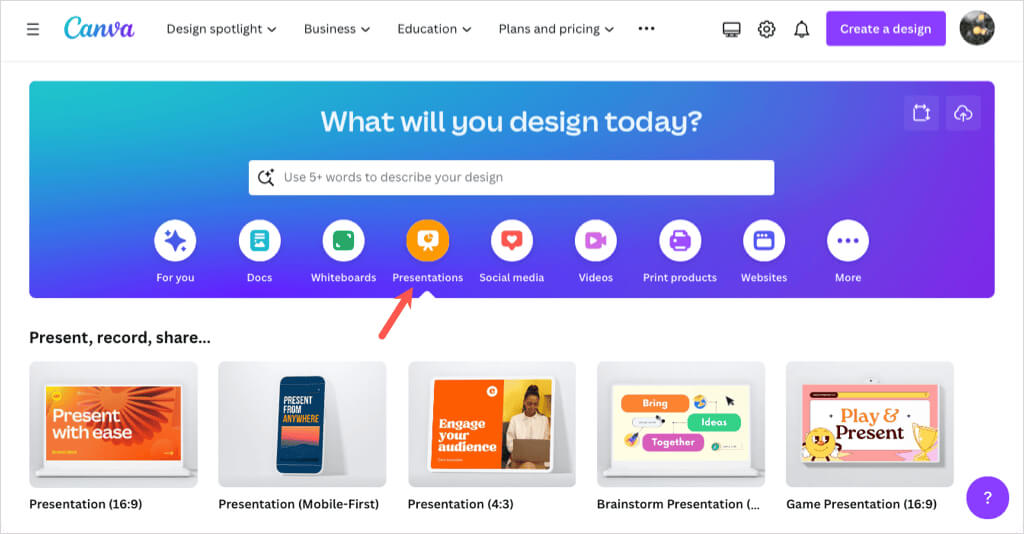This screenshot has height=534, width=1024.
Task: Click the upload cloud icon in banner
Action: (963, 113)
